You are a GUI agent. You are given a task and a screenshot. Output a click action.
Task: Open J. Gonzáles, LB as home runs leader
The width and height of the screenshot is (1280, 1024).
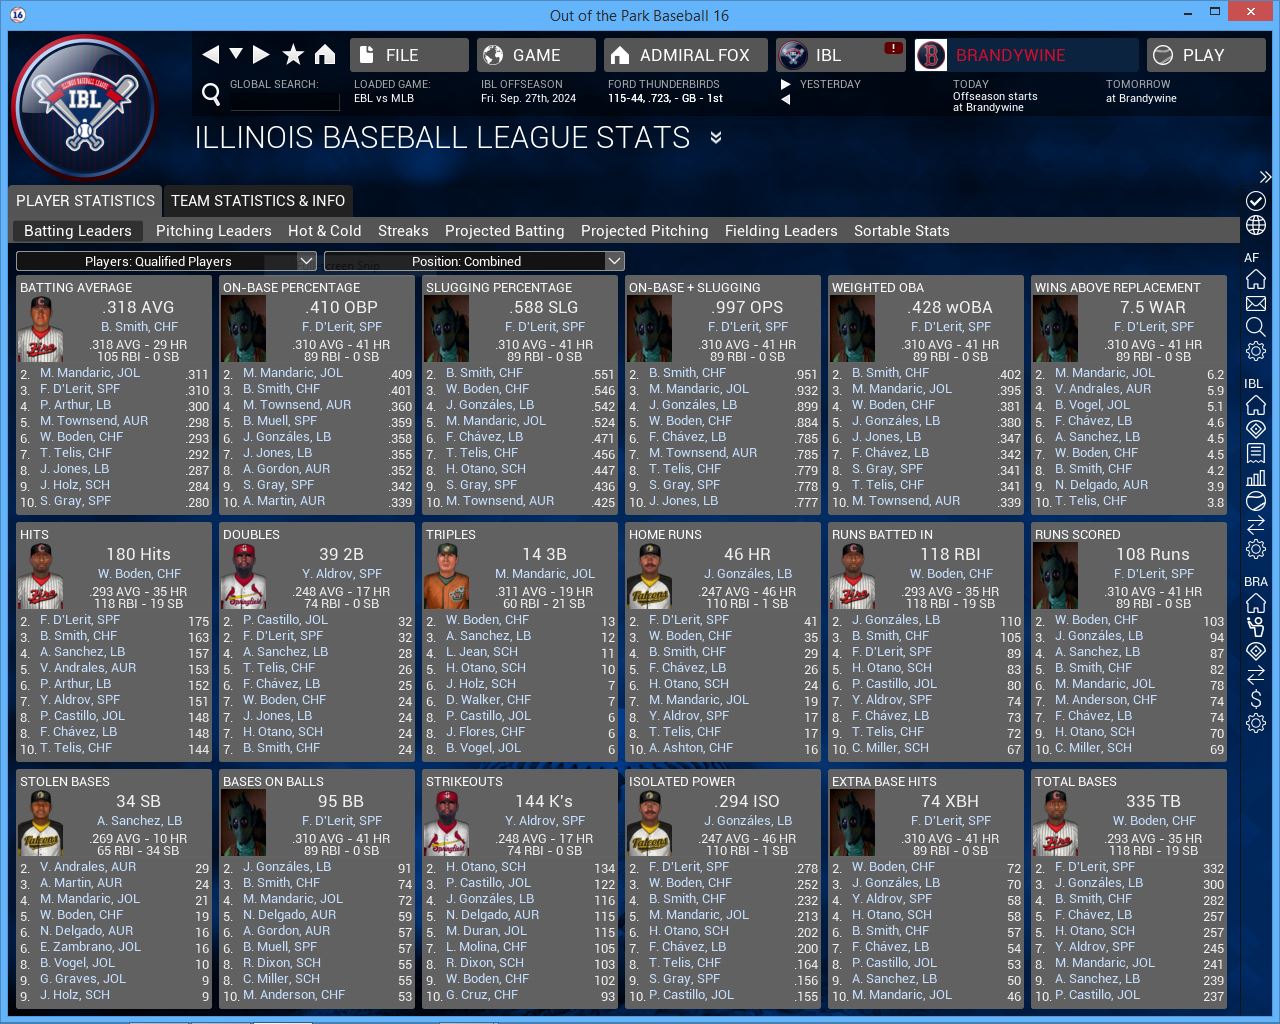pyautogui.click(x=748, y=574)
